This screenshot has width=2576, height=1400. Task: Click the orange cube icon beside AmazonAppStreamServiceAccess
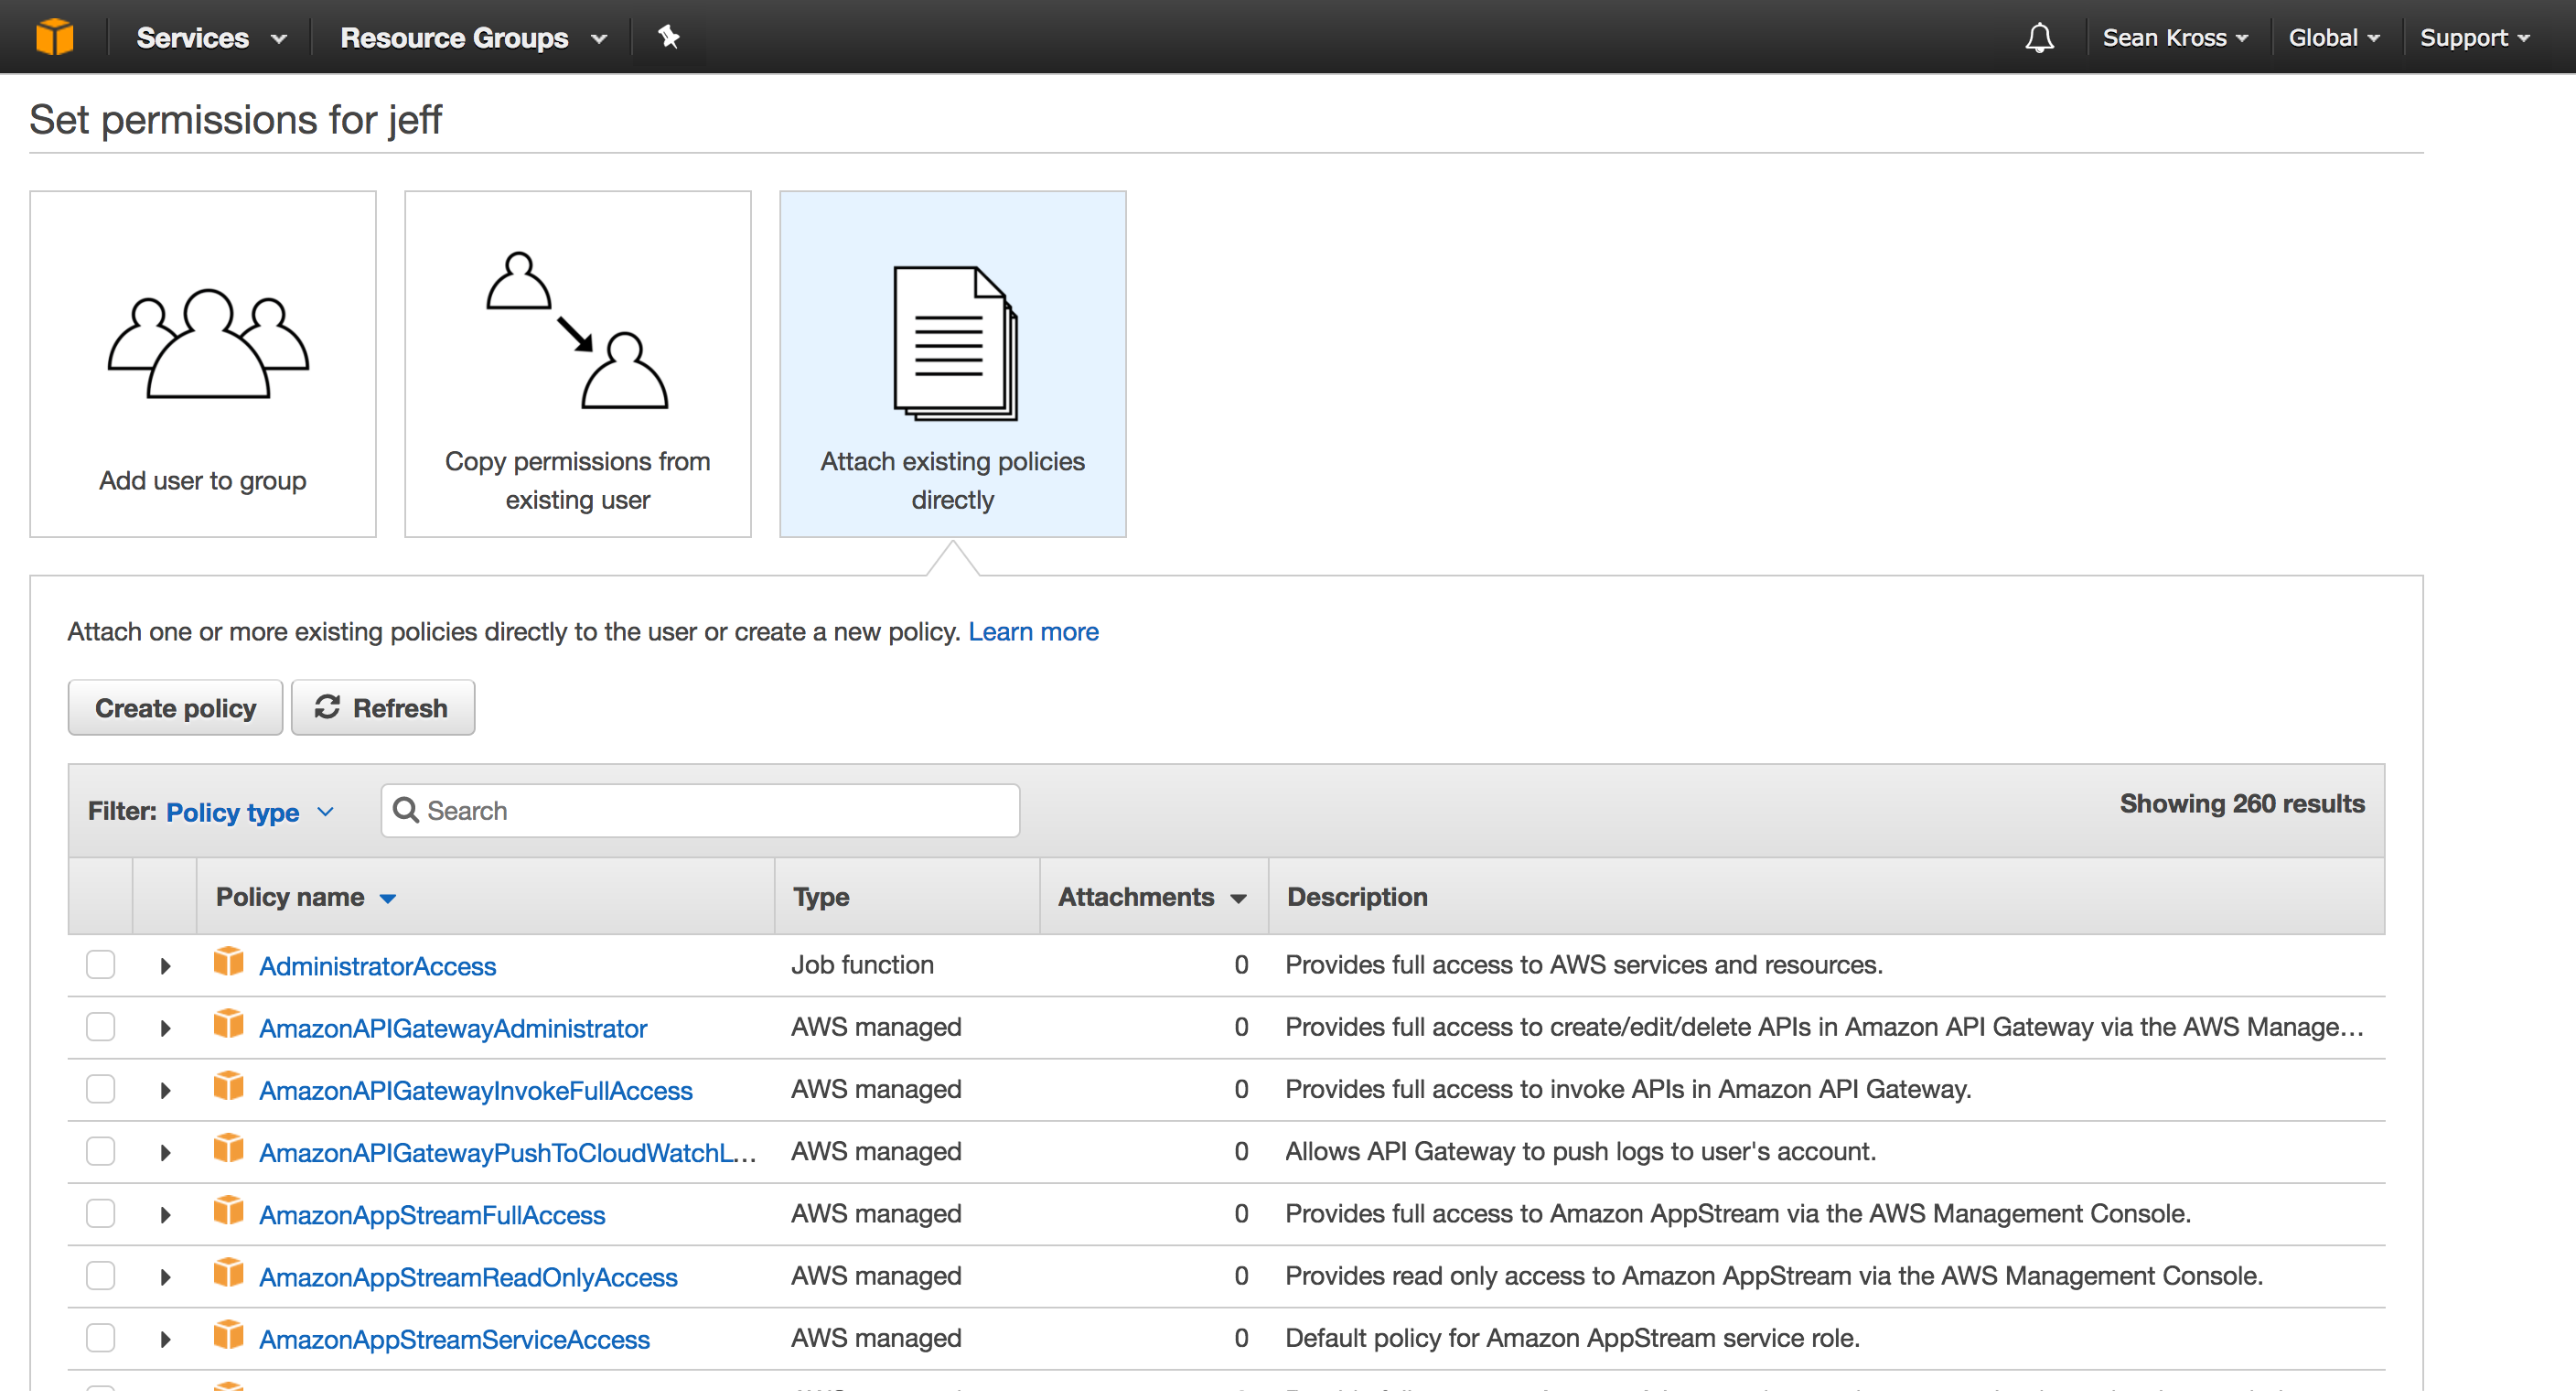[x=229, y=1335]
